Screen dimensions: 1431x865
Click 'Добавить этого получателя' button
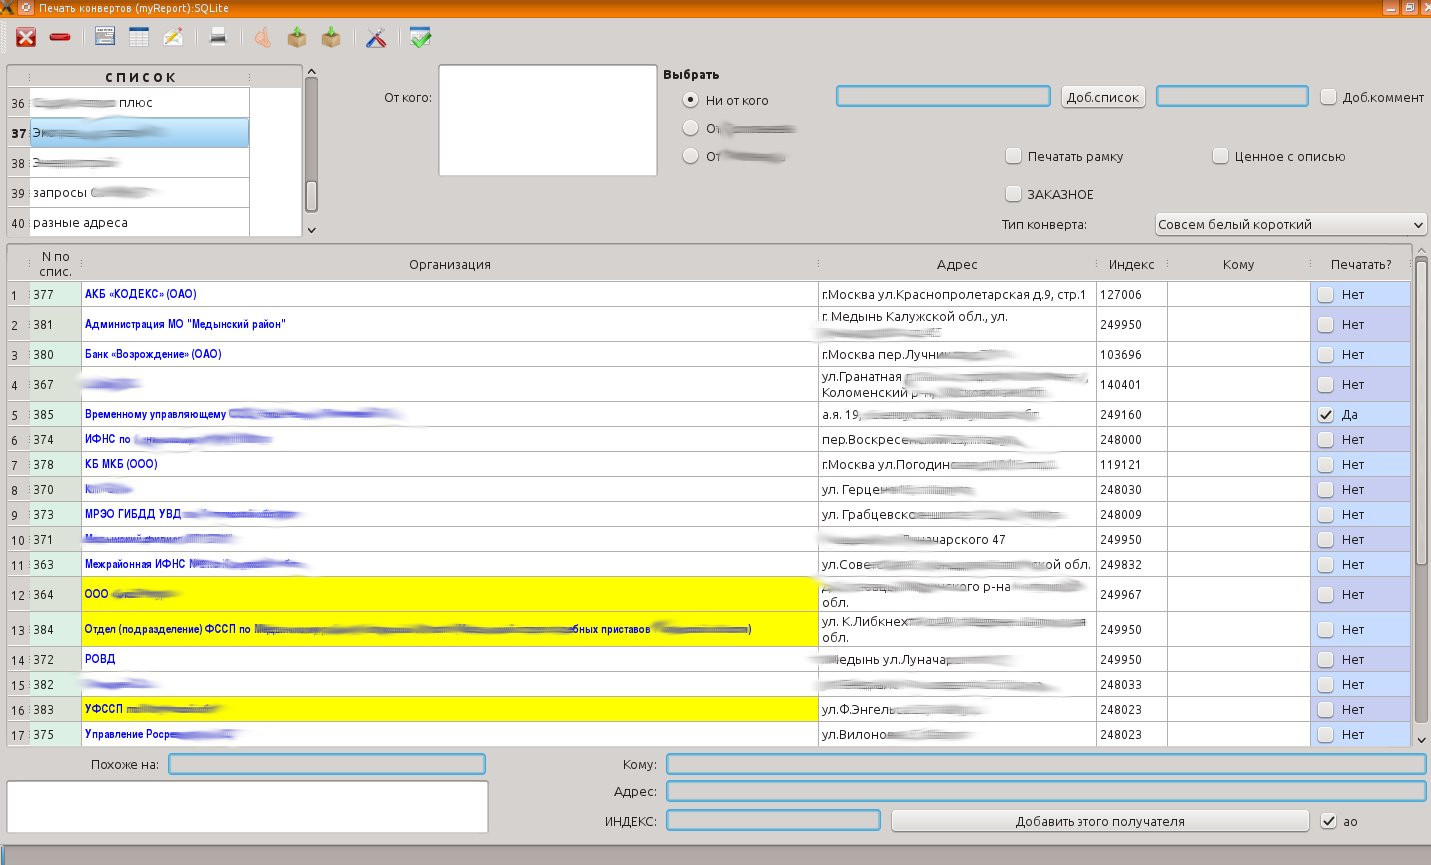(1099, 821)
